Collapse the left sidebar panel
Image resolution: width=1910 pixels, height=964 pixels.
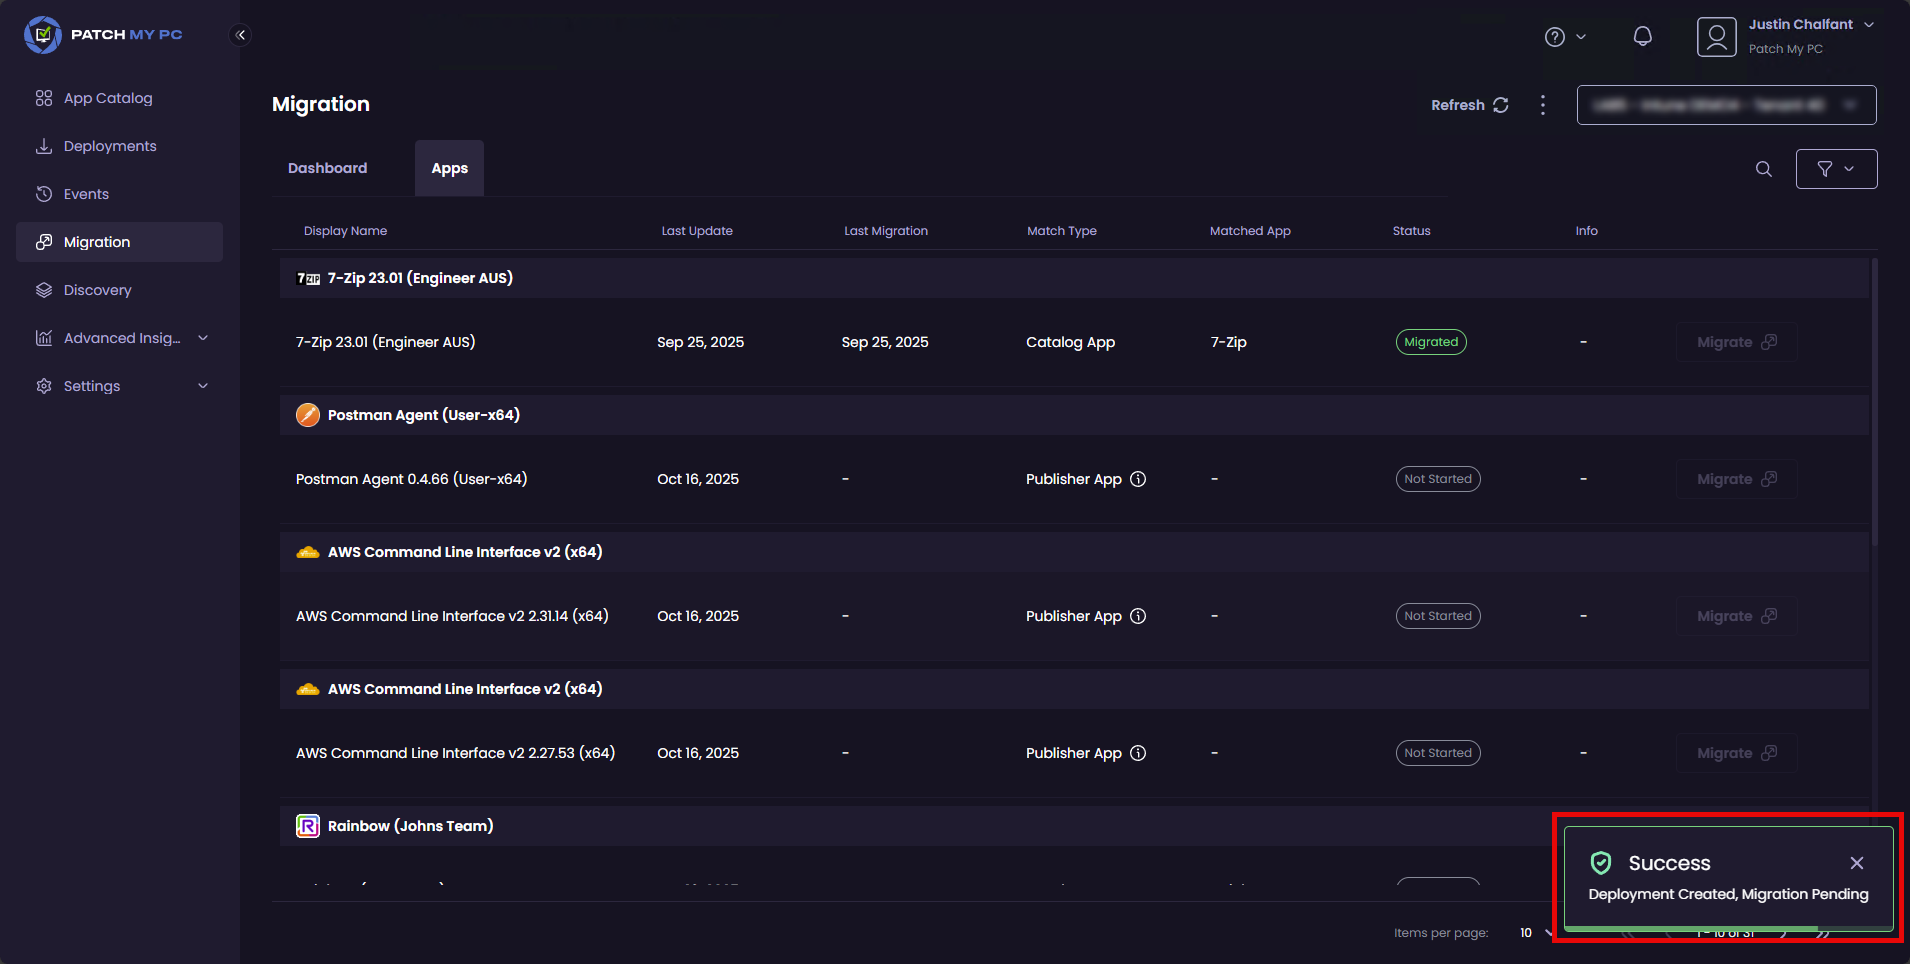click(x=240, y=35)
